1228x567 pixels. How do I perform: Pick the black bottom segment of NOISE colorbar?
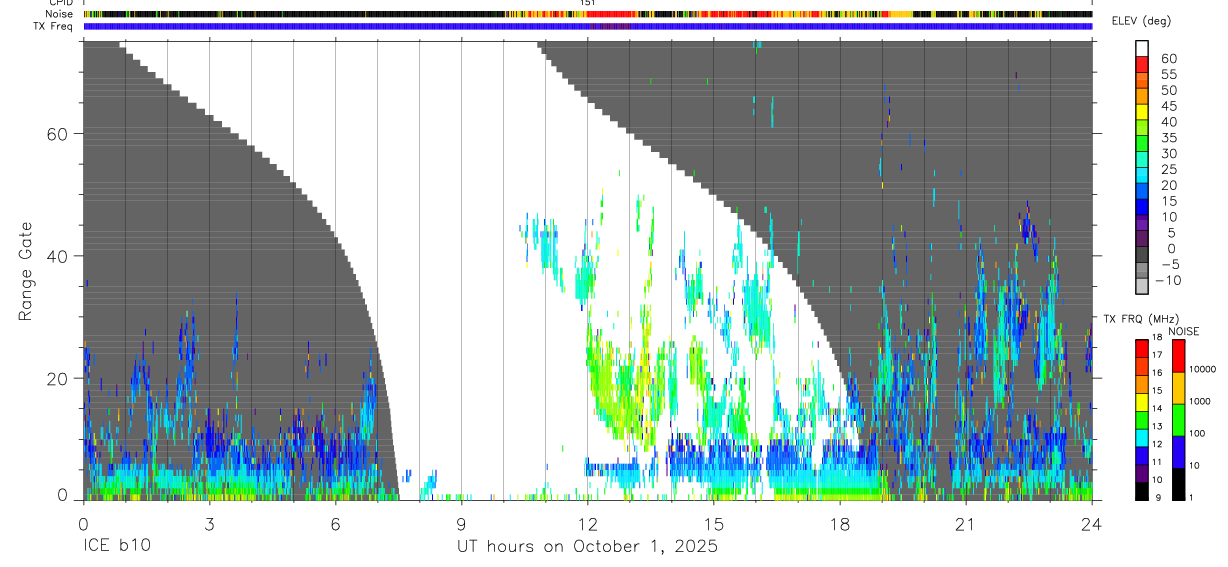[x=1178, y=484]
